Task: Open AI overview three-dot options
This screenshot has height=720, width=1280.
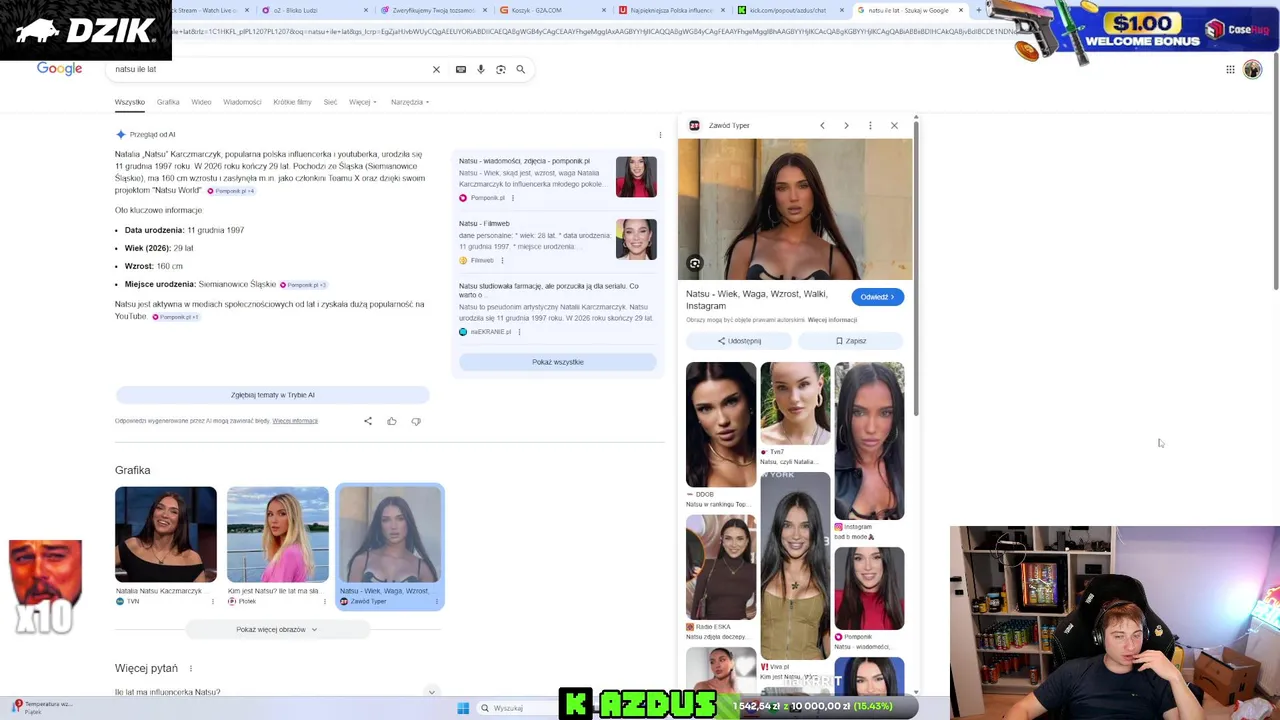Action: 659,134
